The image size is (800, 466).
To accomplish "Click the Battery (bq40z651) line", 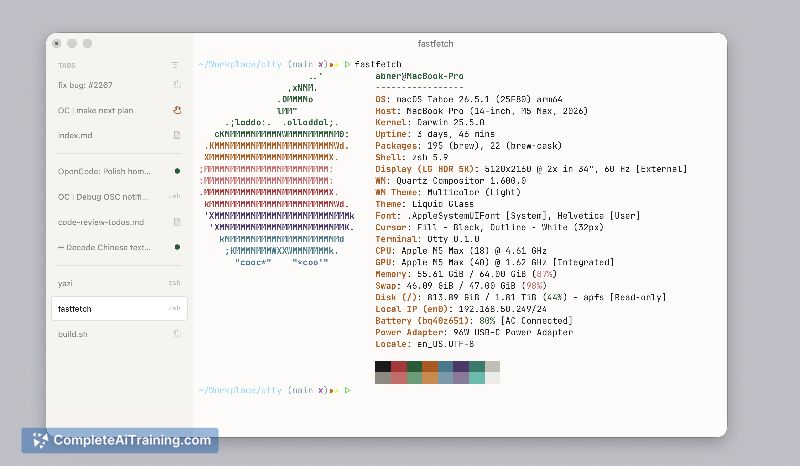I will pos(474,321).
